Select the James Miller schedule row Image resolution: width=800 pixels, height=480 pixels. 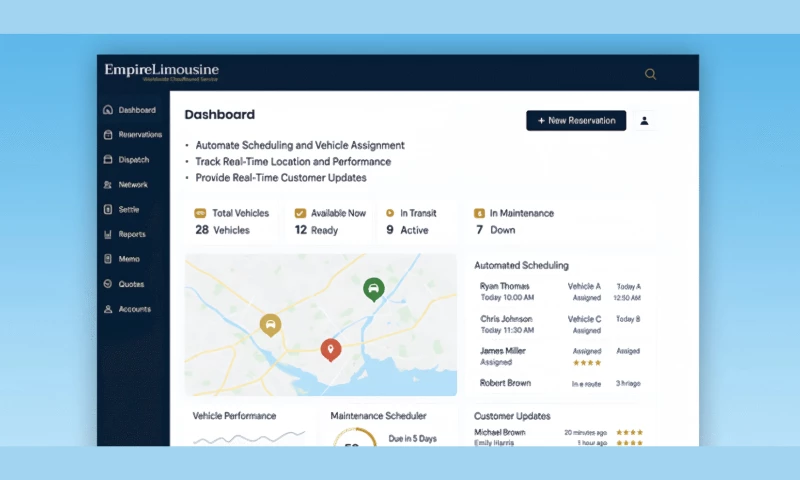tap(560, 357)
